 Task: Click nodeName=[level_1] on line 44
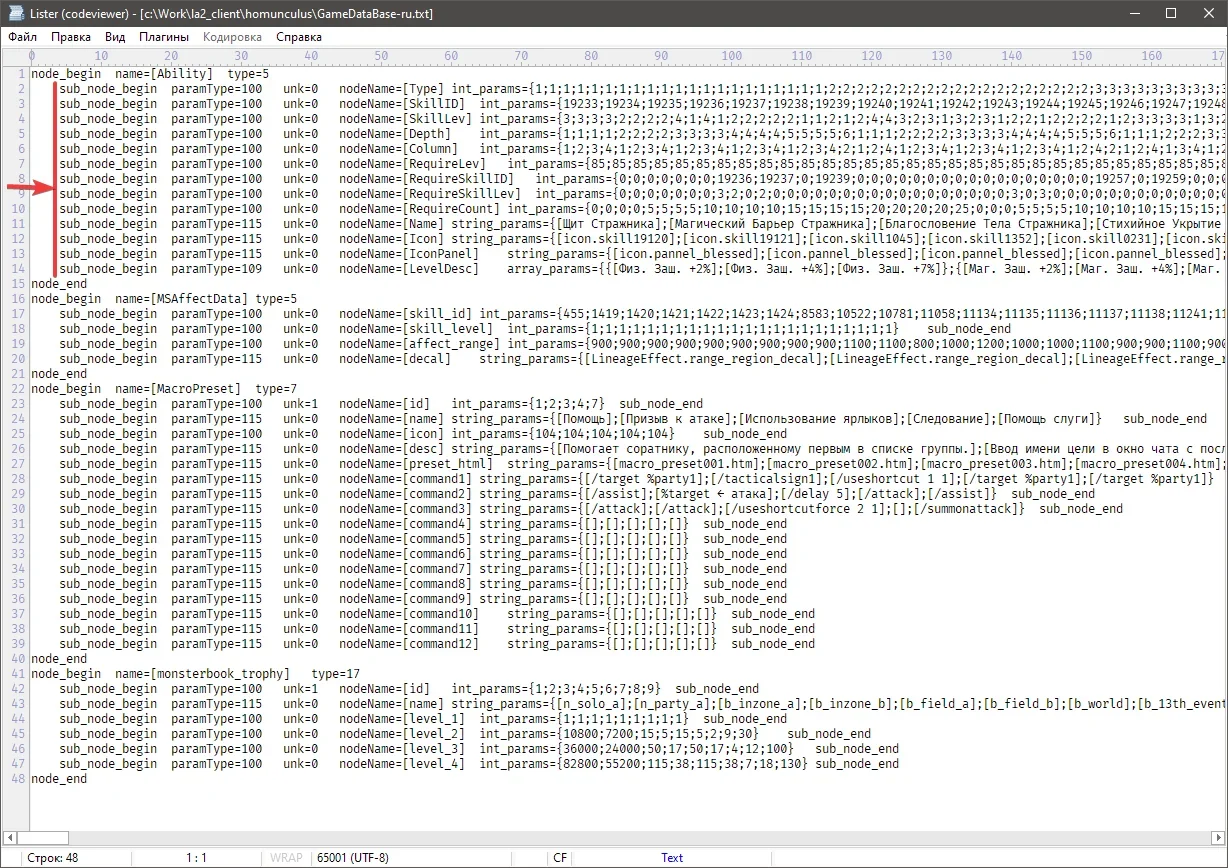[x=402, y=719]
